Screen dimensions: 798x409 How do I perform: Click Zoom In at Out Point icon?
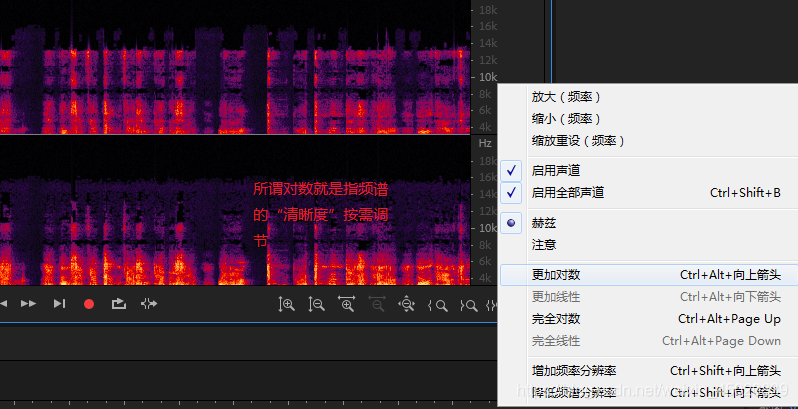469,305
